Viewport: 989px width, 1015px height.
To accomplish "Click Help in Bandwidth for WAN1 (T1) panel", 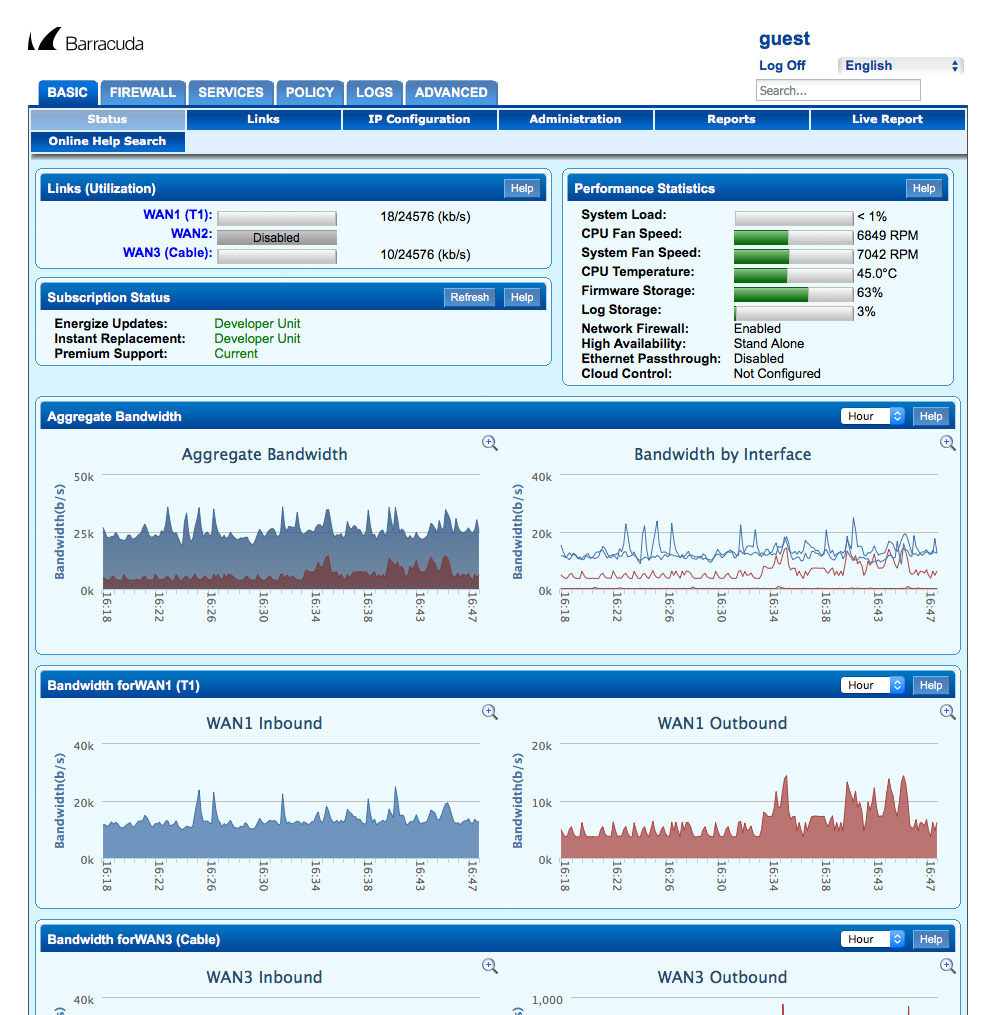I will [931, 685].
